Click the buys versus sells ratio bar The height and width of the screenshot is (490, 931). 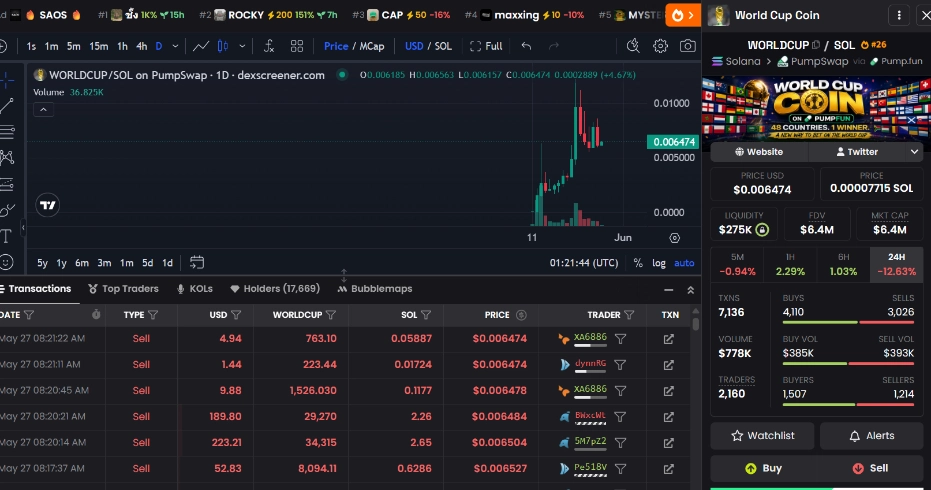(848, 323)
